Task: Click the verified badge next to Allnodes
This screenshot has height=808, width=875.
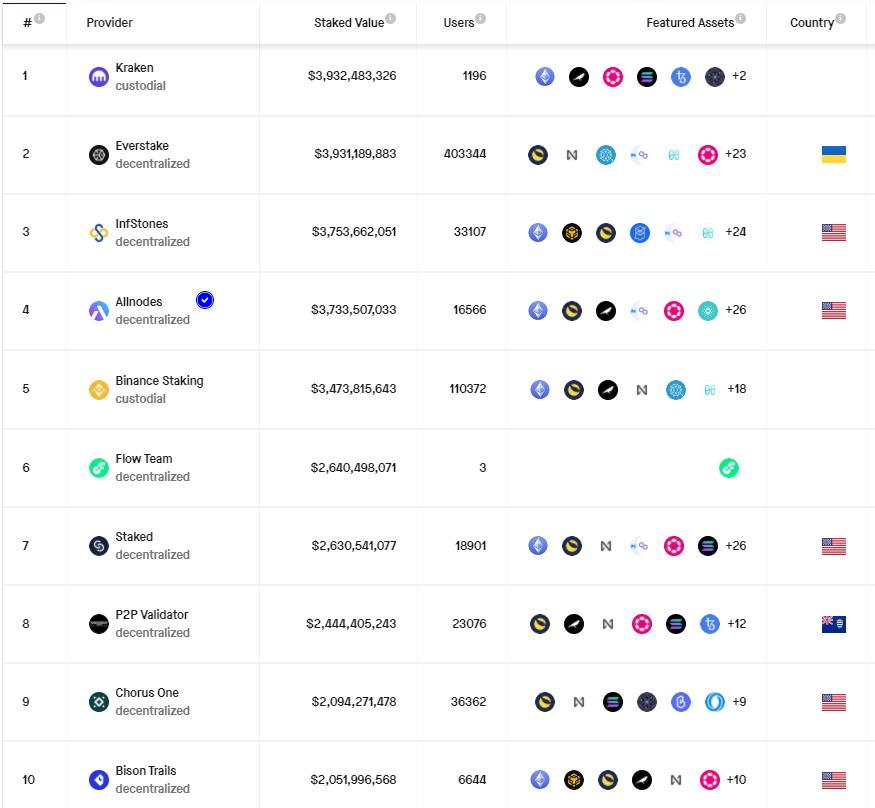Action: click(205, 300)
